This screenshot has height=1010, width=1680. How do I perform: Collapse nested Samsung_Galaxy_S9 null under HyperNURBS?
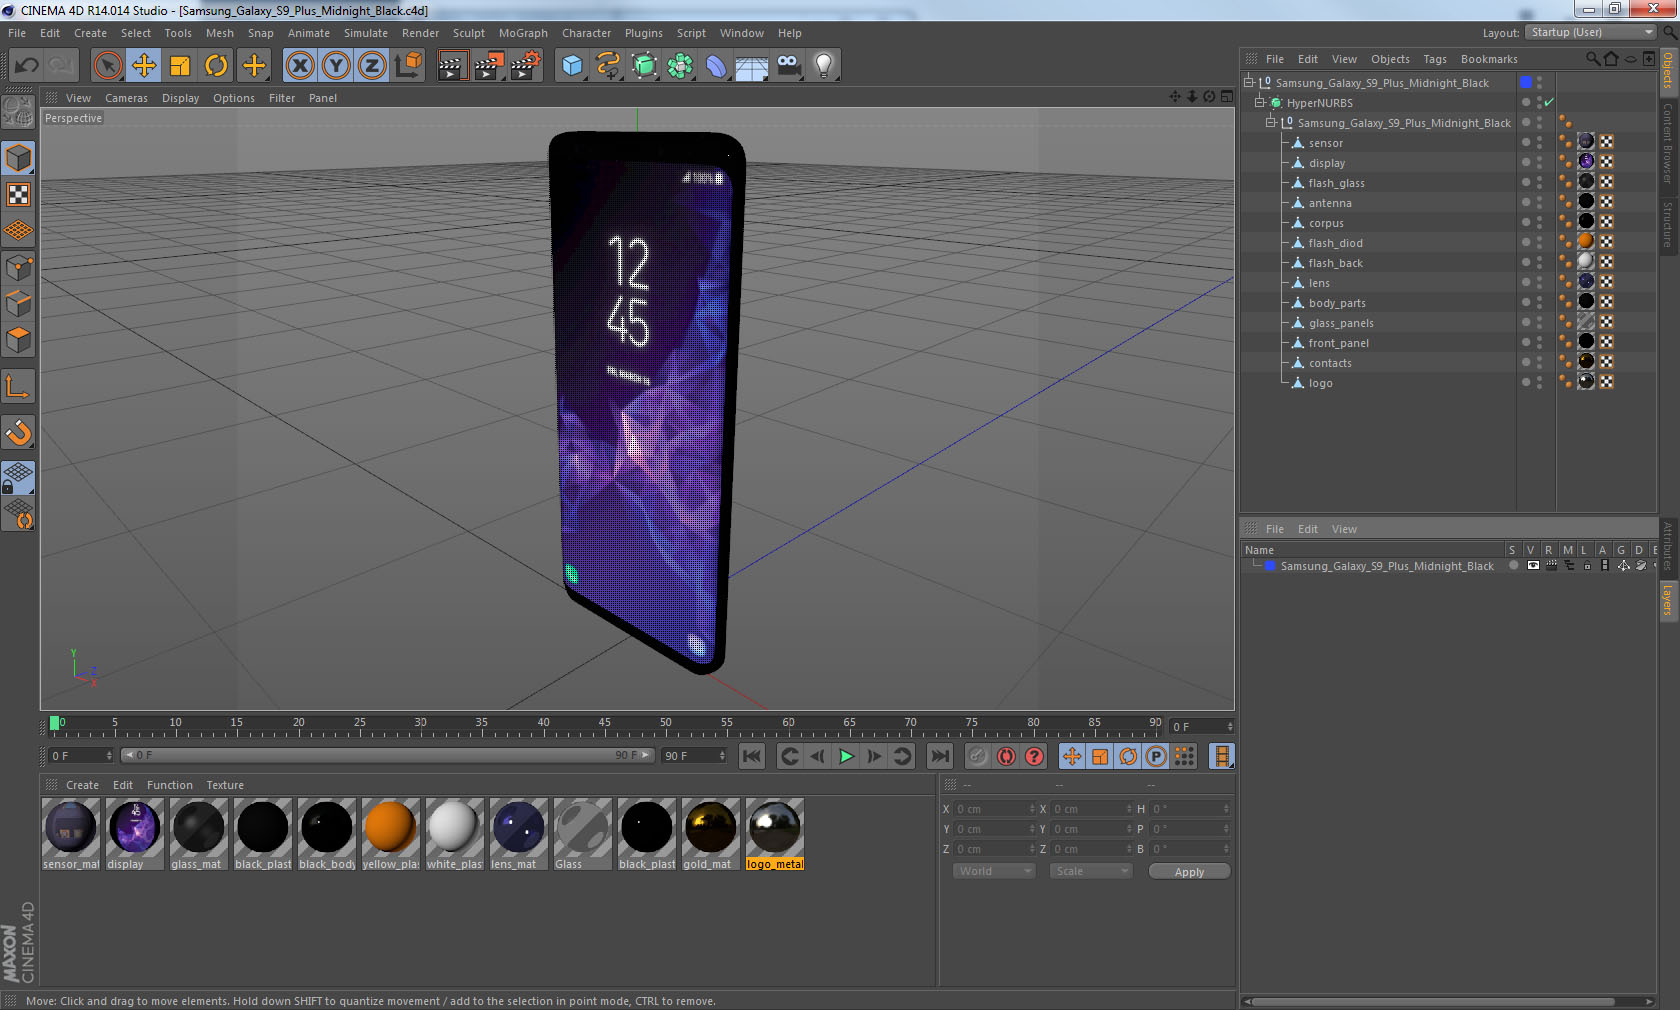(x=1271, y=123)
